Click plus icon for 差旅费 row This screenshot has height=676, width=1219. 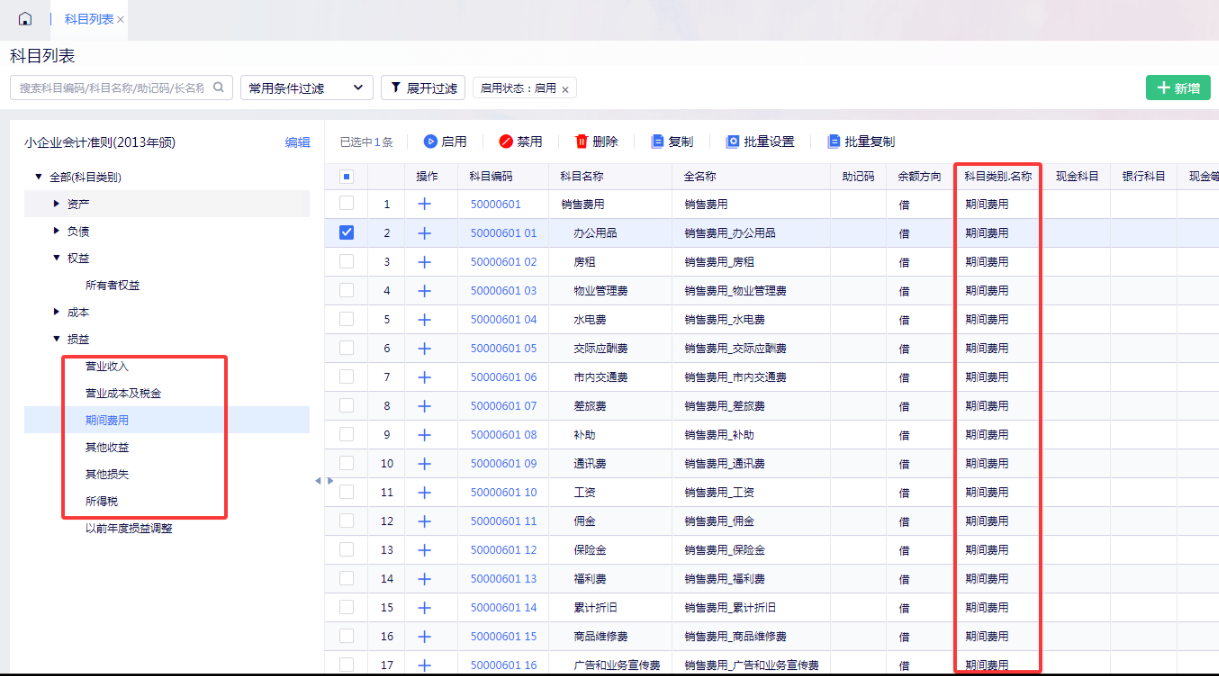424,406
